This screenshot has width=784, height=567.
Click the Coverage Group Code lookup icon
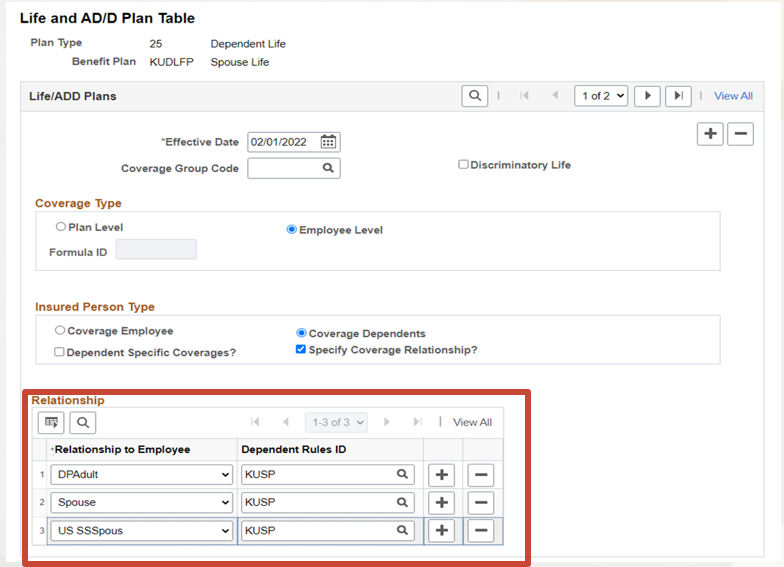tap(328, 169)
